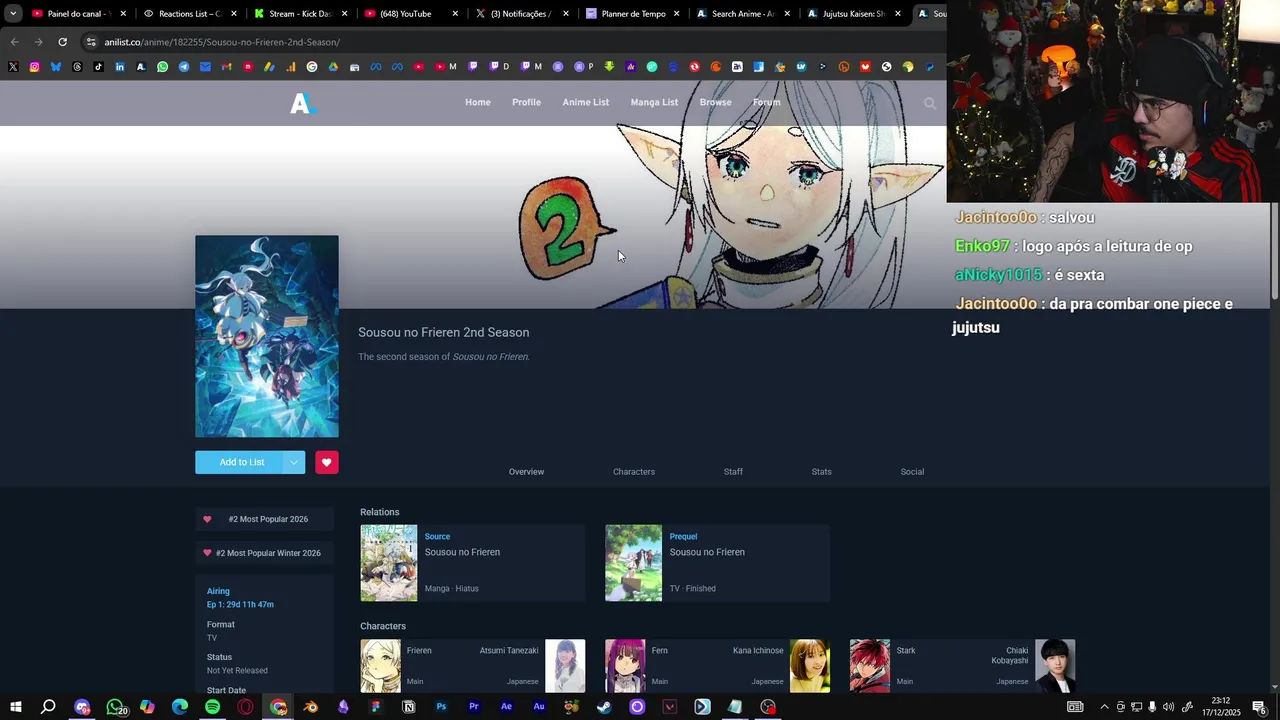Open Premiere Pro from the taskbar

(x=474, y=707)
